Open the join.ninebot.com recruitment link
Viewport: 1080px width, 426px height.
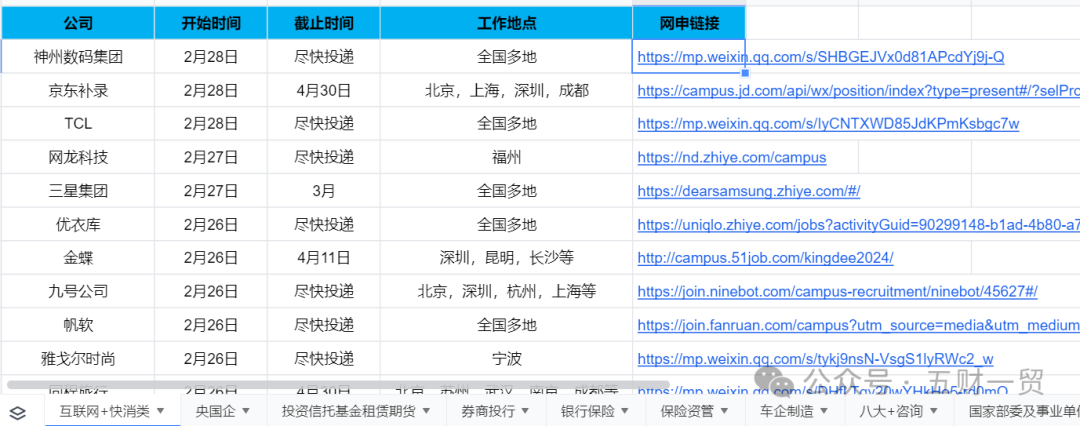838,292
